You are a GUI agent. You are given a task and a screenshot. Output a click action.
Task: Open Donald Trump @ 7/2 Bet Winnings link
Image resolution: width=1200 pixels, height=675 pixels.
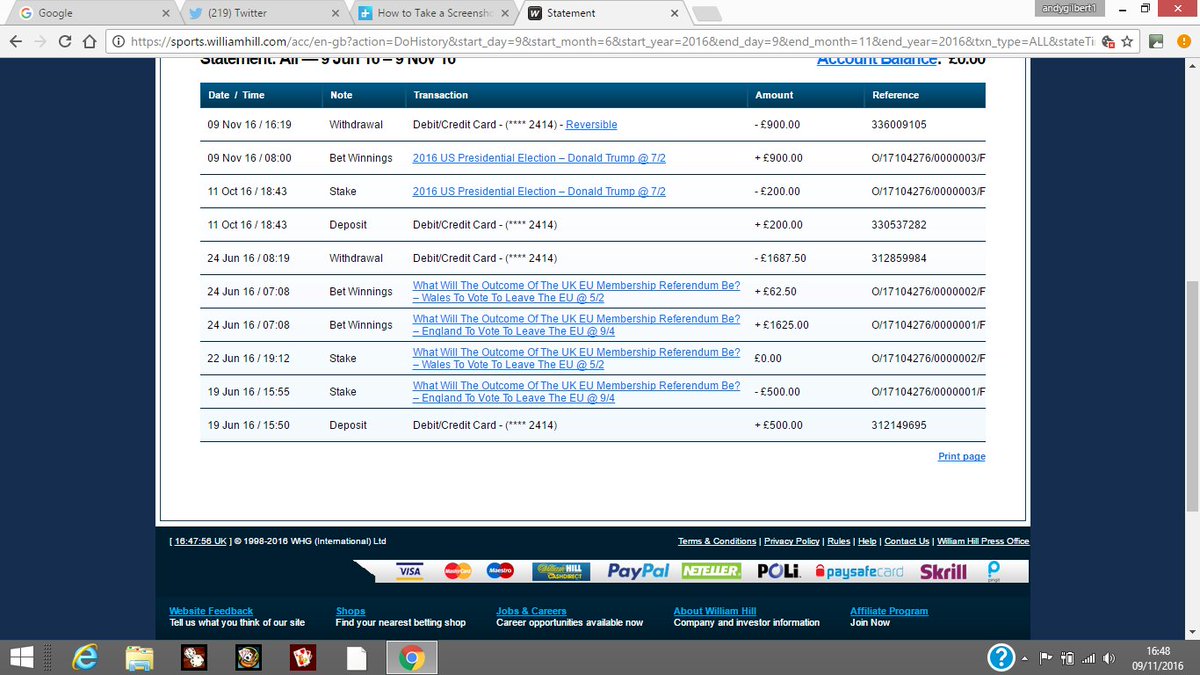pyautogui.click(x=539, y=158)
